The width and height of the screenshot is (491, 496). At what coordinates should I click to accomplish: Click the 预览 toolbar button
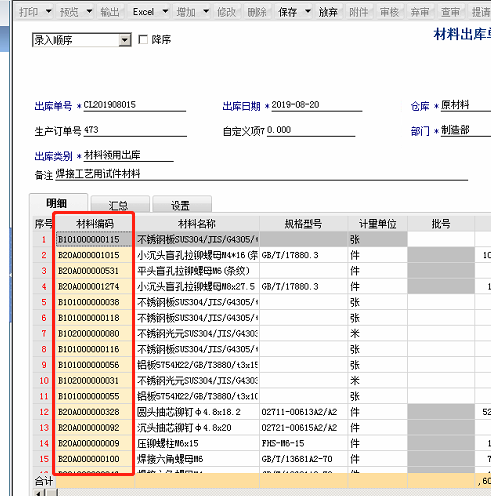(69, 12)
